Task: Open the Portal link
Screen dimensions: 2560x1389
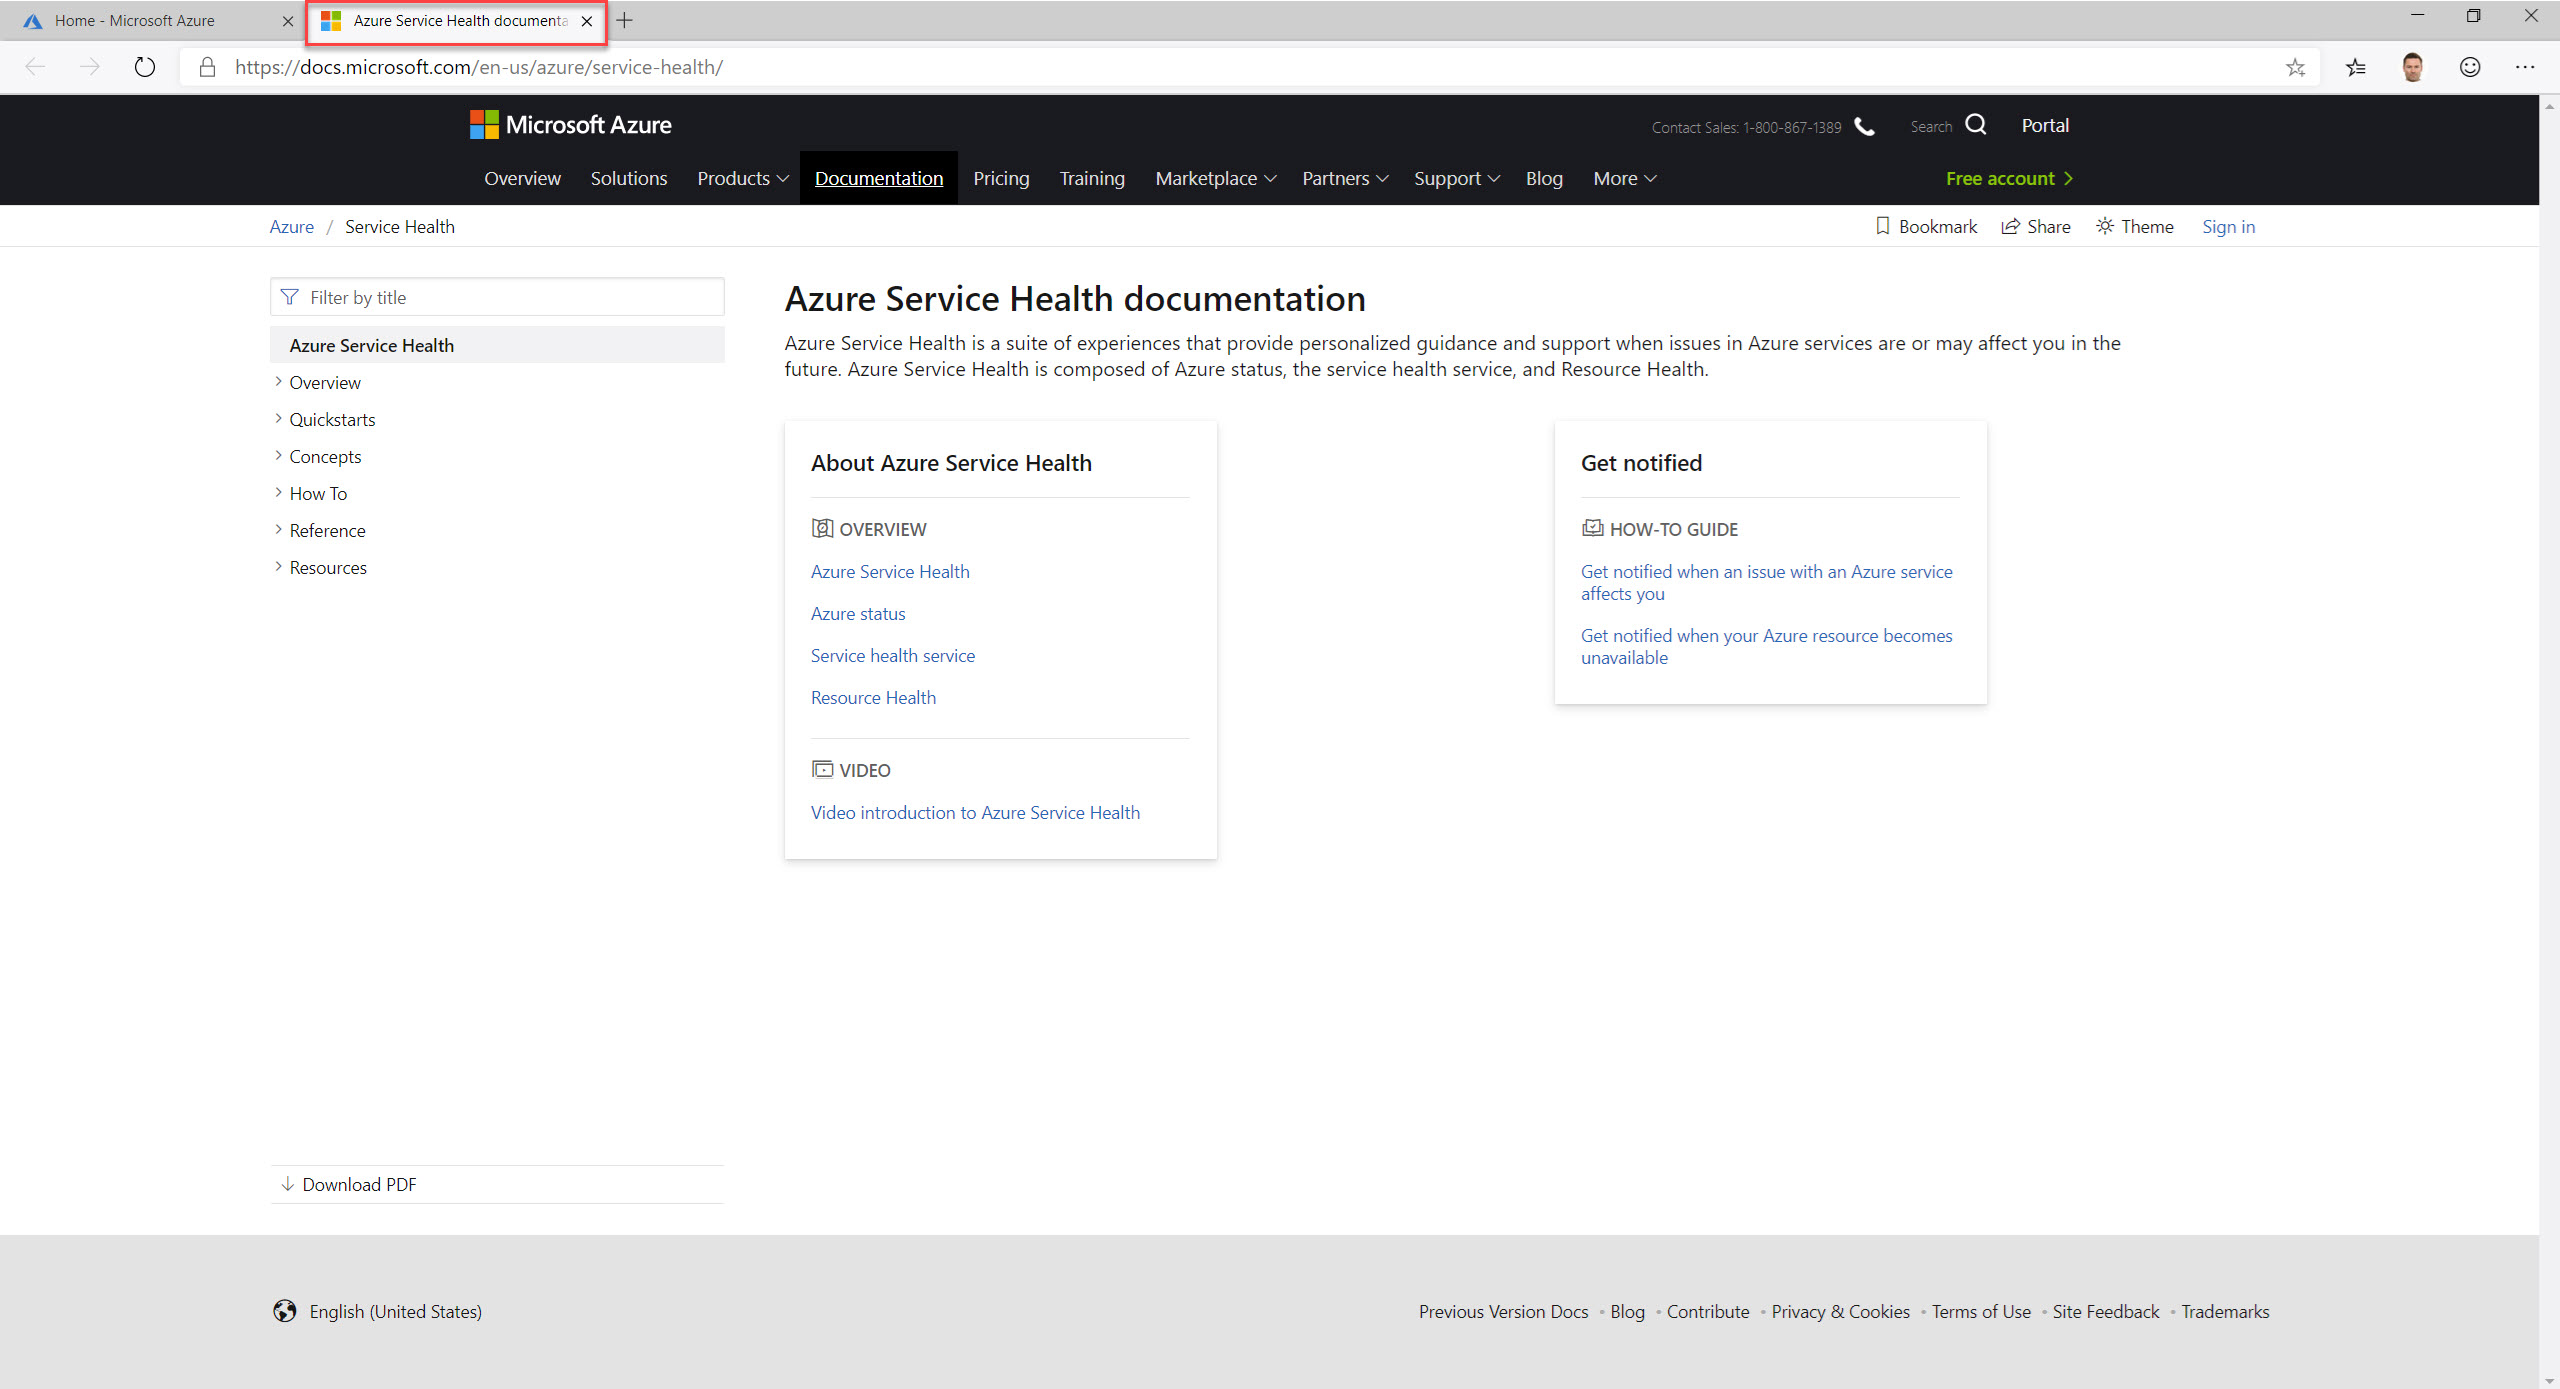Action: (2045, 125)
